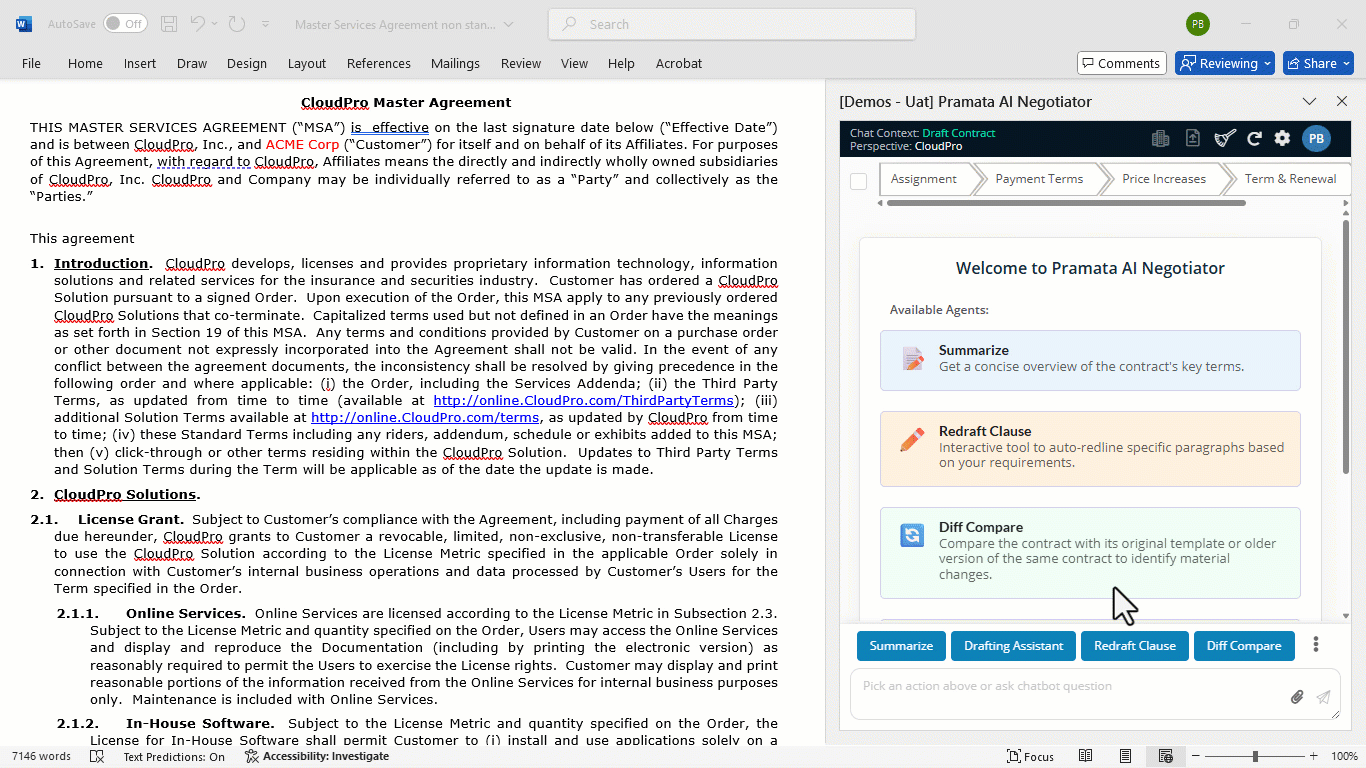Enable Focus mode in the status bar
1366x768 pixels.
click(1030, 756)
